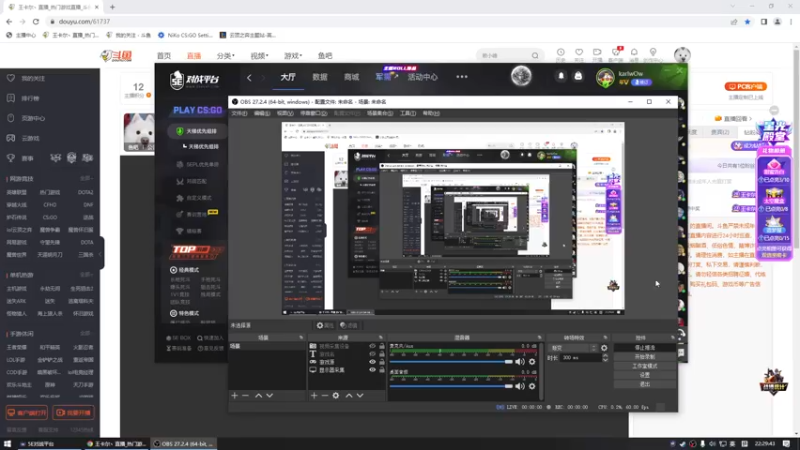Image resolution: width=800 pixels, height=450 pixels.
Task: Open the three-dots more menu in 5E header
Action: tap(462, 77)
